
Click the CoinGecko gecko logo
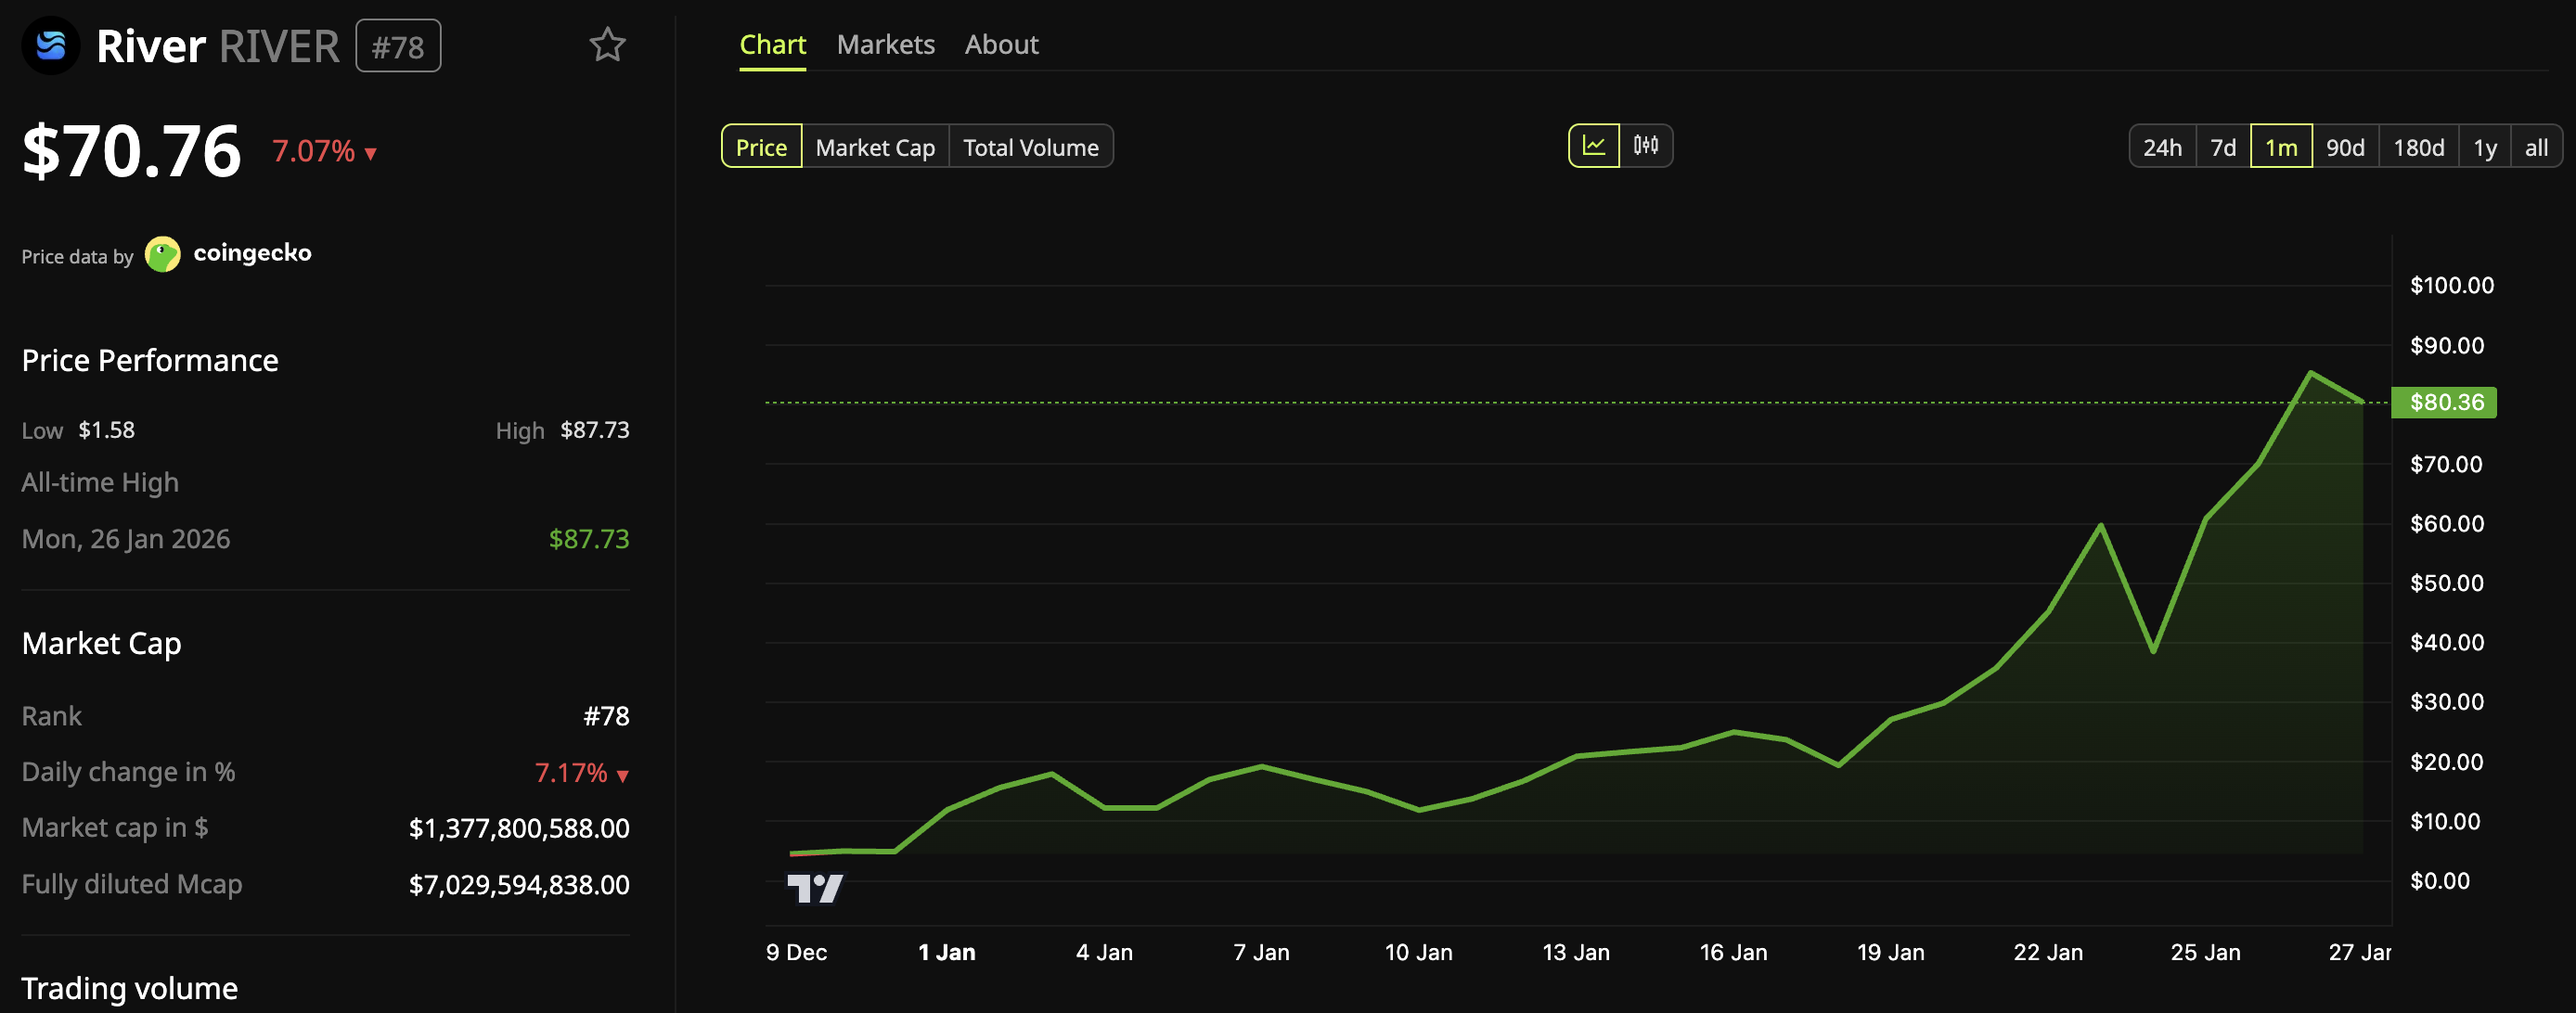[162, 254]
